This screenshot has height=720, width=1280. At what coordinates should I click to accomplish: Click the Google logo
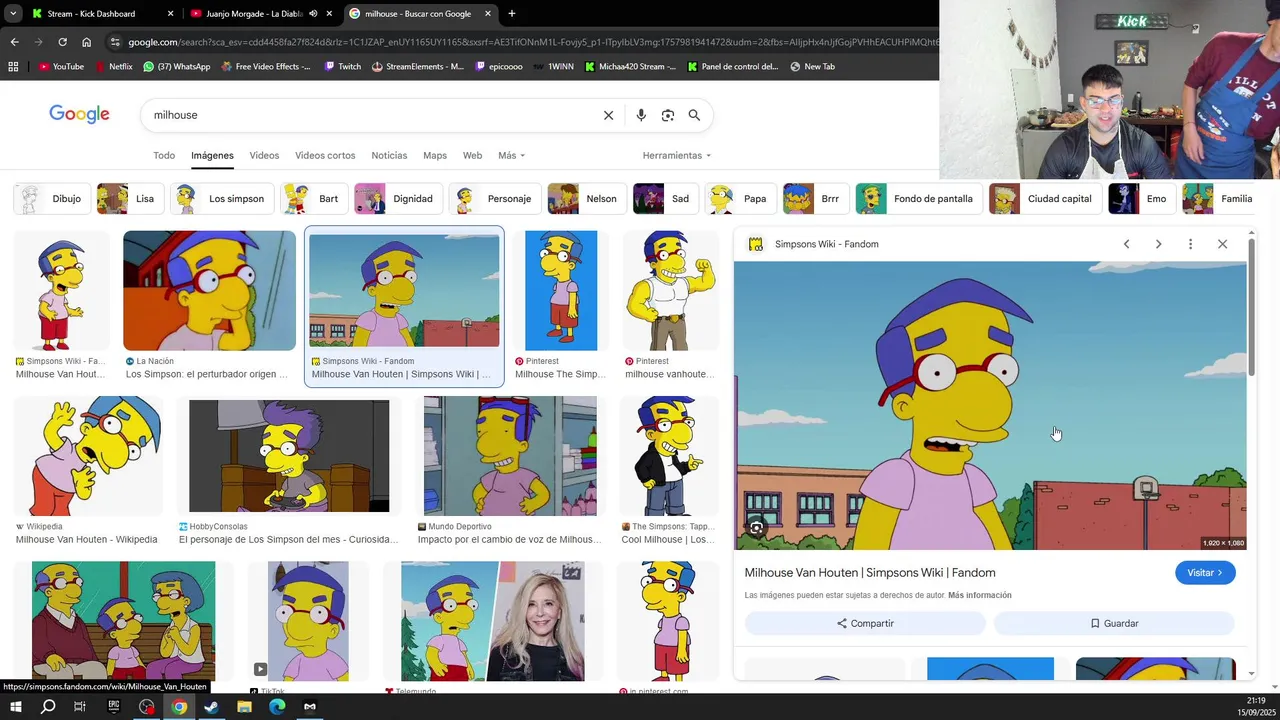pos(79,114)
